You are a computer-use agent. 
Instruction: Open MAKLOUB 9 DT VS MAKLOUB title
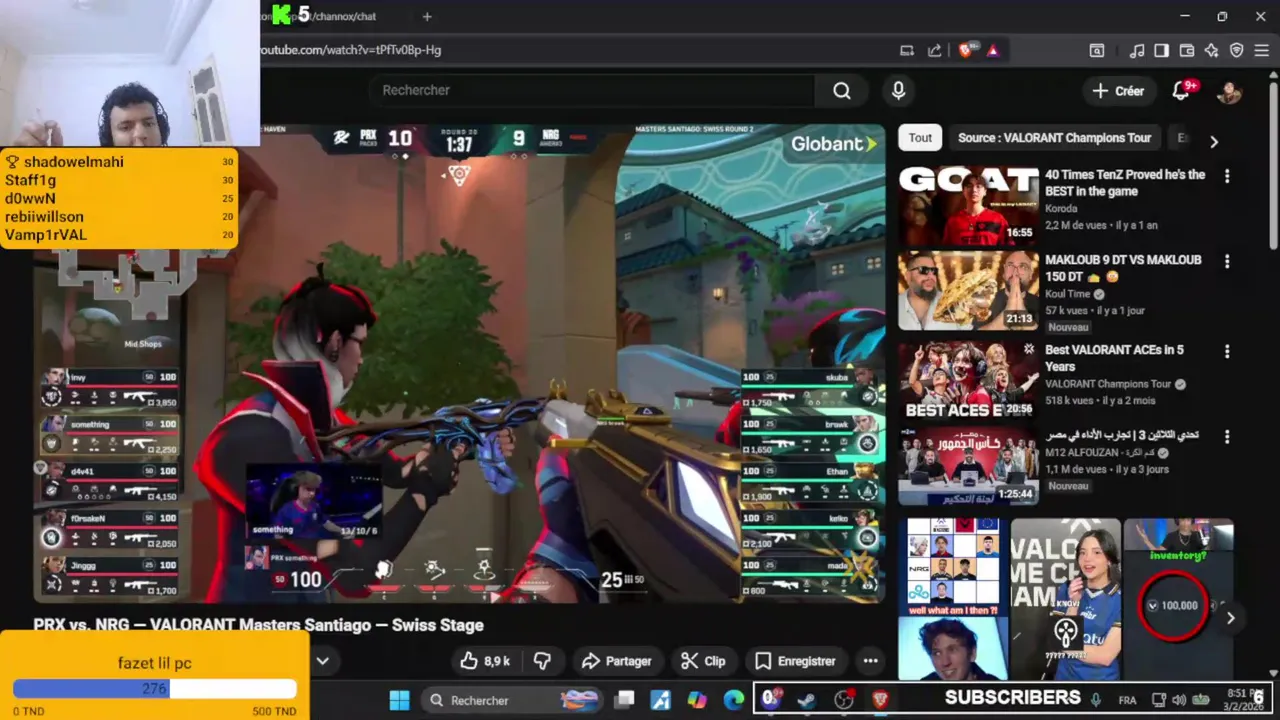[x=1123, y=268]
